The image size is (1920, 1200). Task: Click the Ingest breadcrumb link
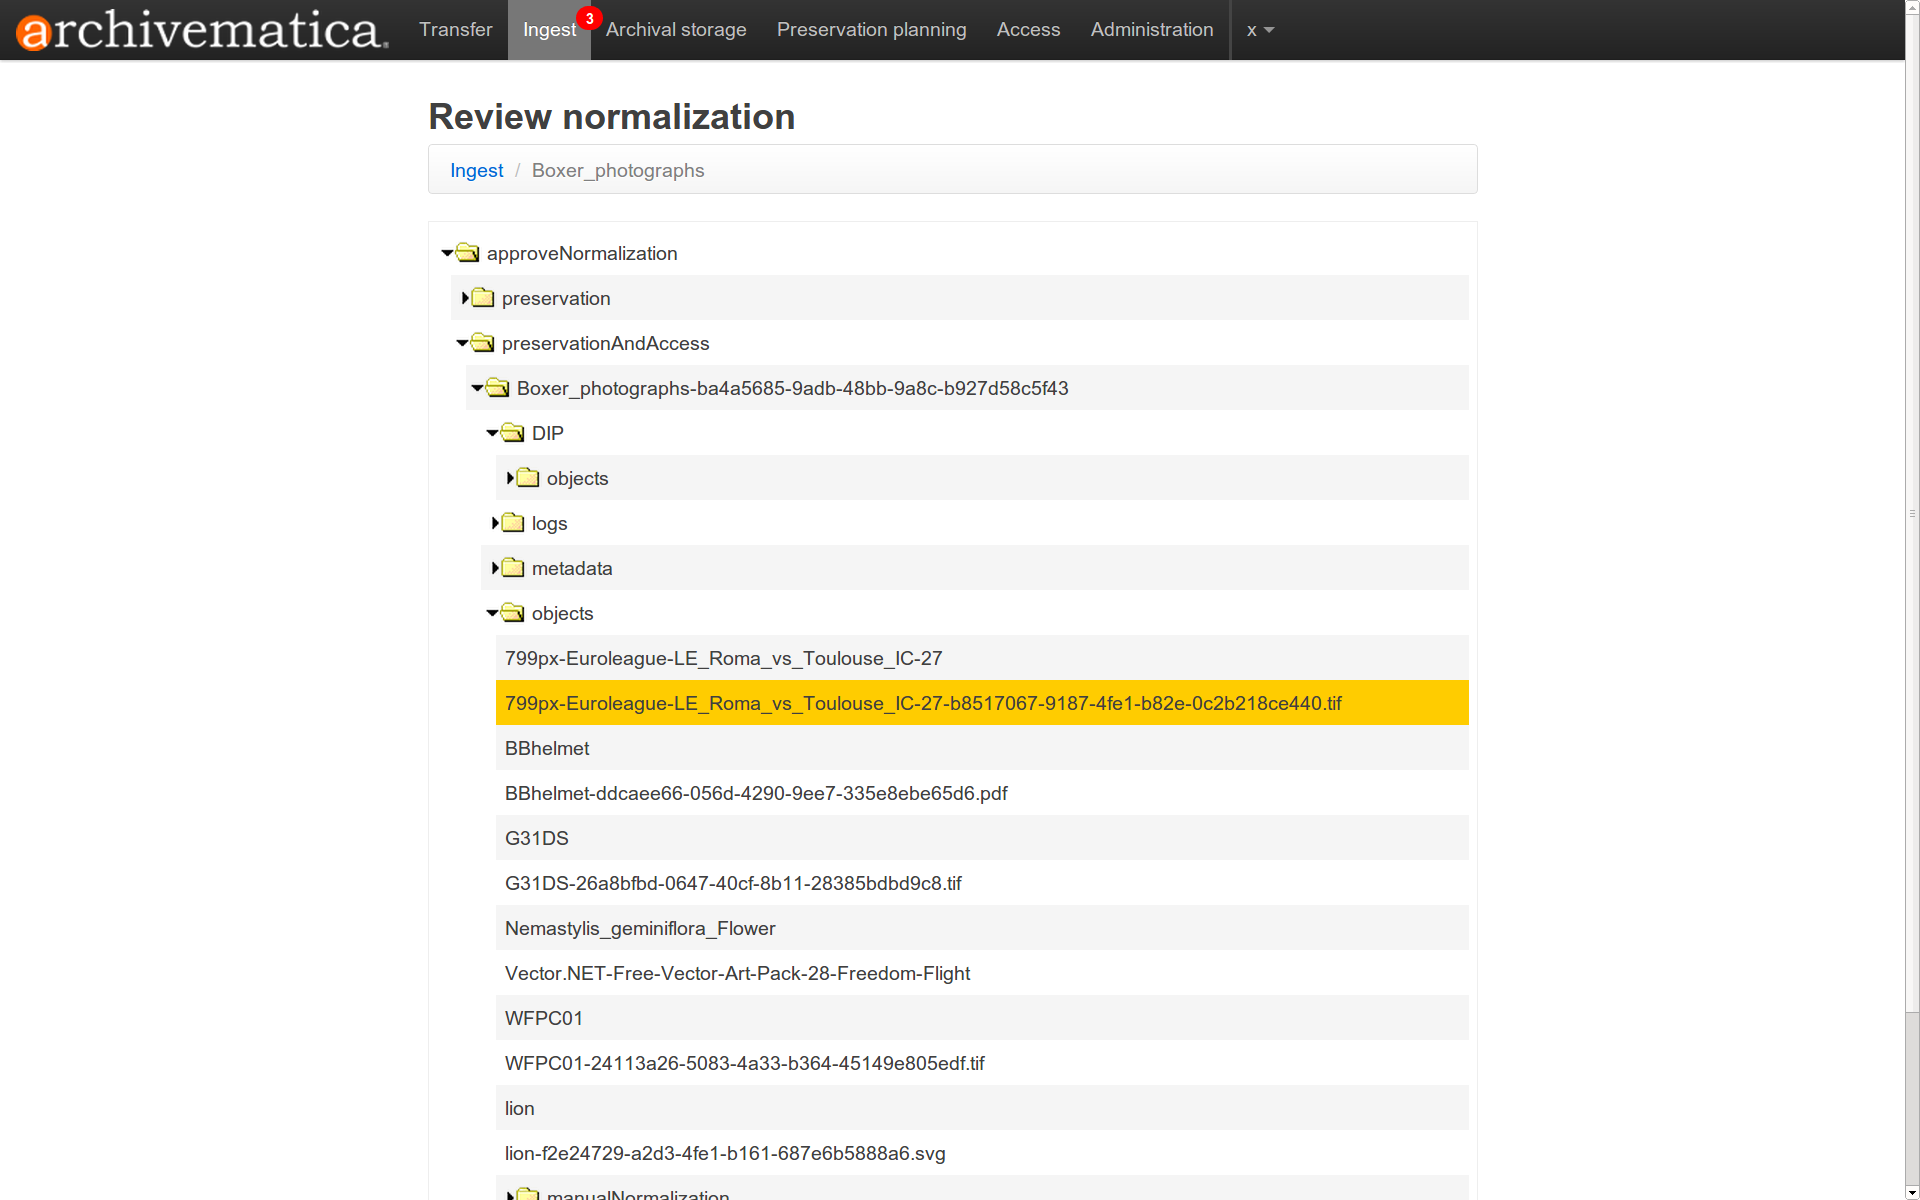476,170
